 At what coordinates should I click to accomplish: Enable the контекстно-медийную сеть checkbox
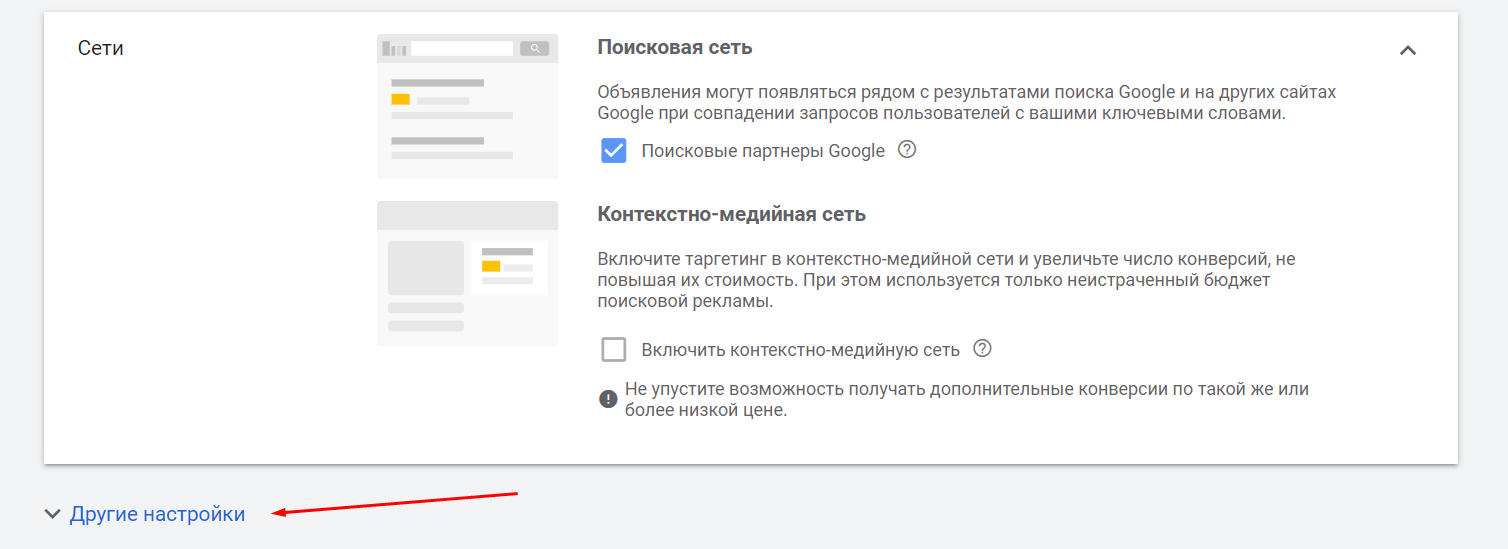tap(613, 349)
